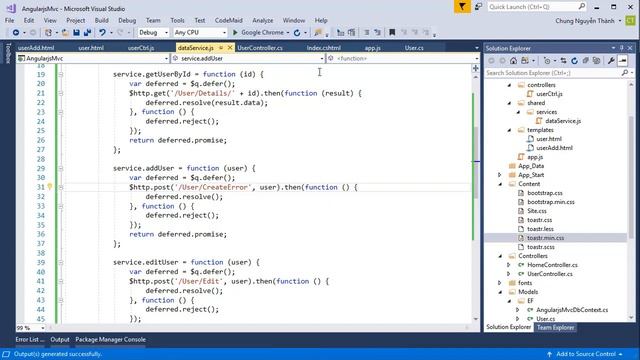Click the editor horizontal scrollbar

pos(259,328)
